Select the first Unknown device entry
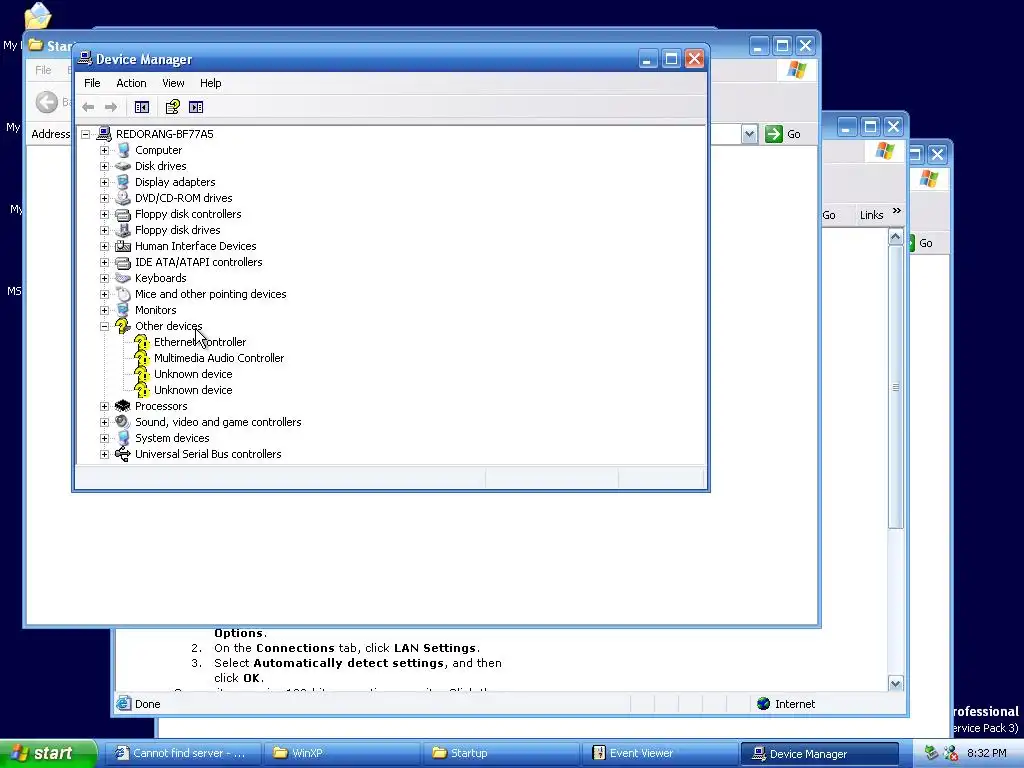Viewport: 1024px width, 768px height. (193, 374)
